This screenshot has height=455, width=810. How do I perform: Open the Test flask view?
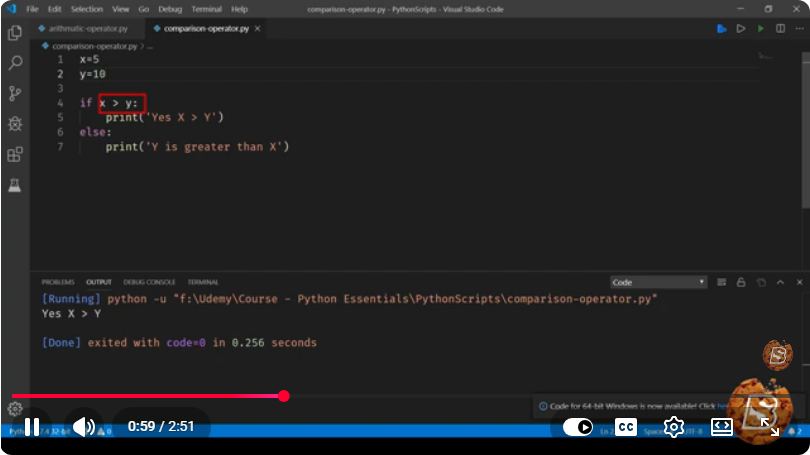pos(15,185)
